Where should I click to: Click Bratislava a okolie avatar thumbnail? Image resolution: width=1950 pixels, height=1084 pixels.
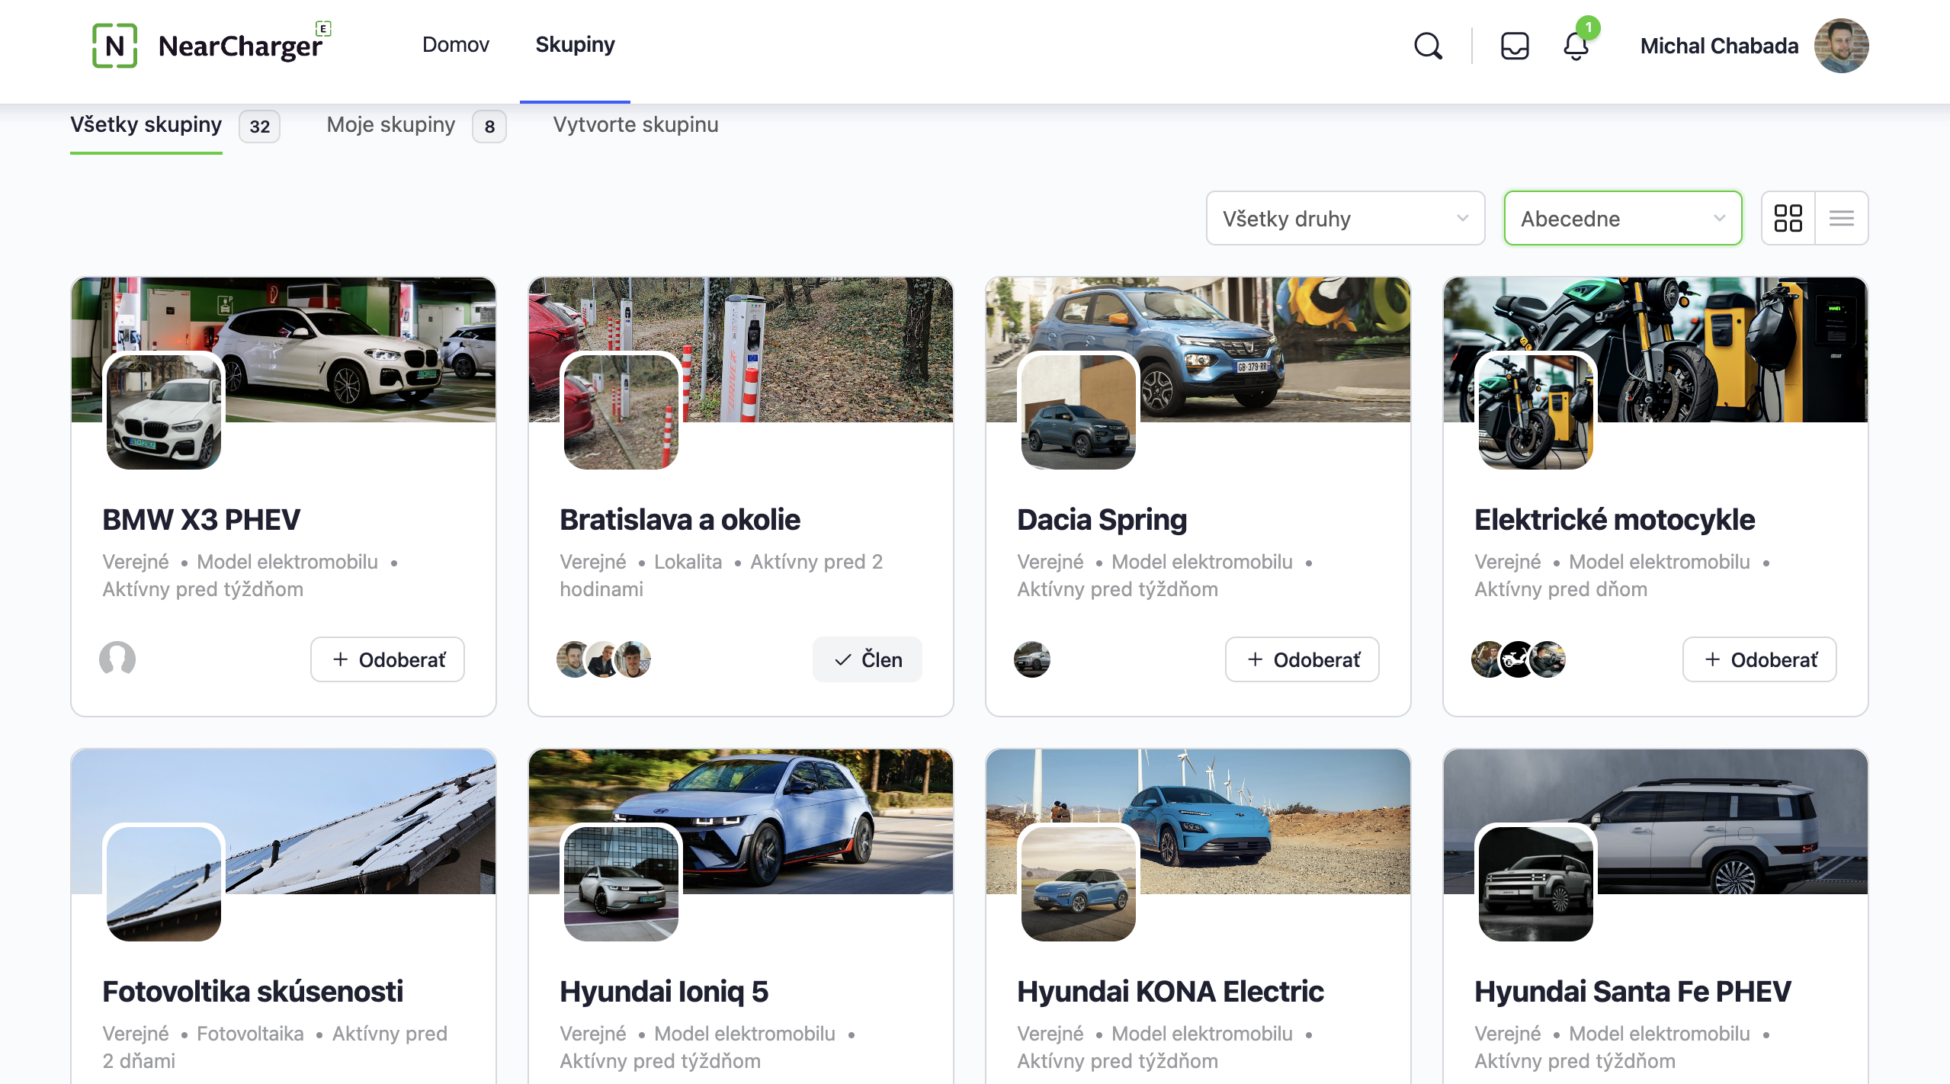click(621, 411)
